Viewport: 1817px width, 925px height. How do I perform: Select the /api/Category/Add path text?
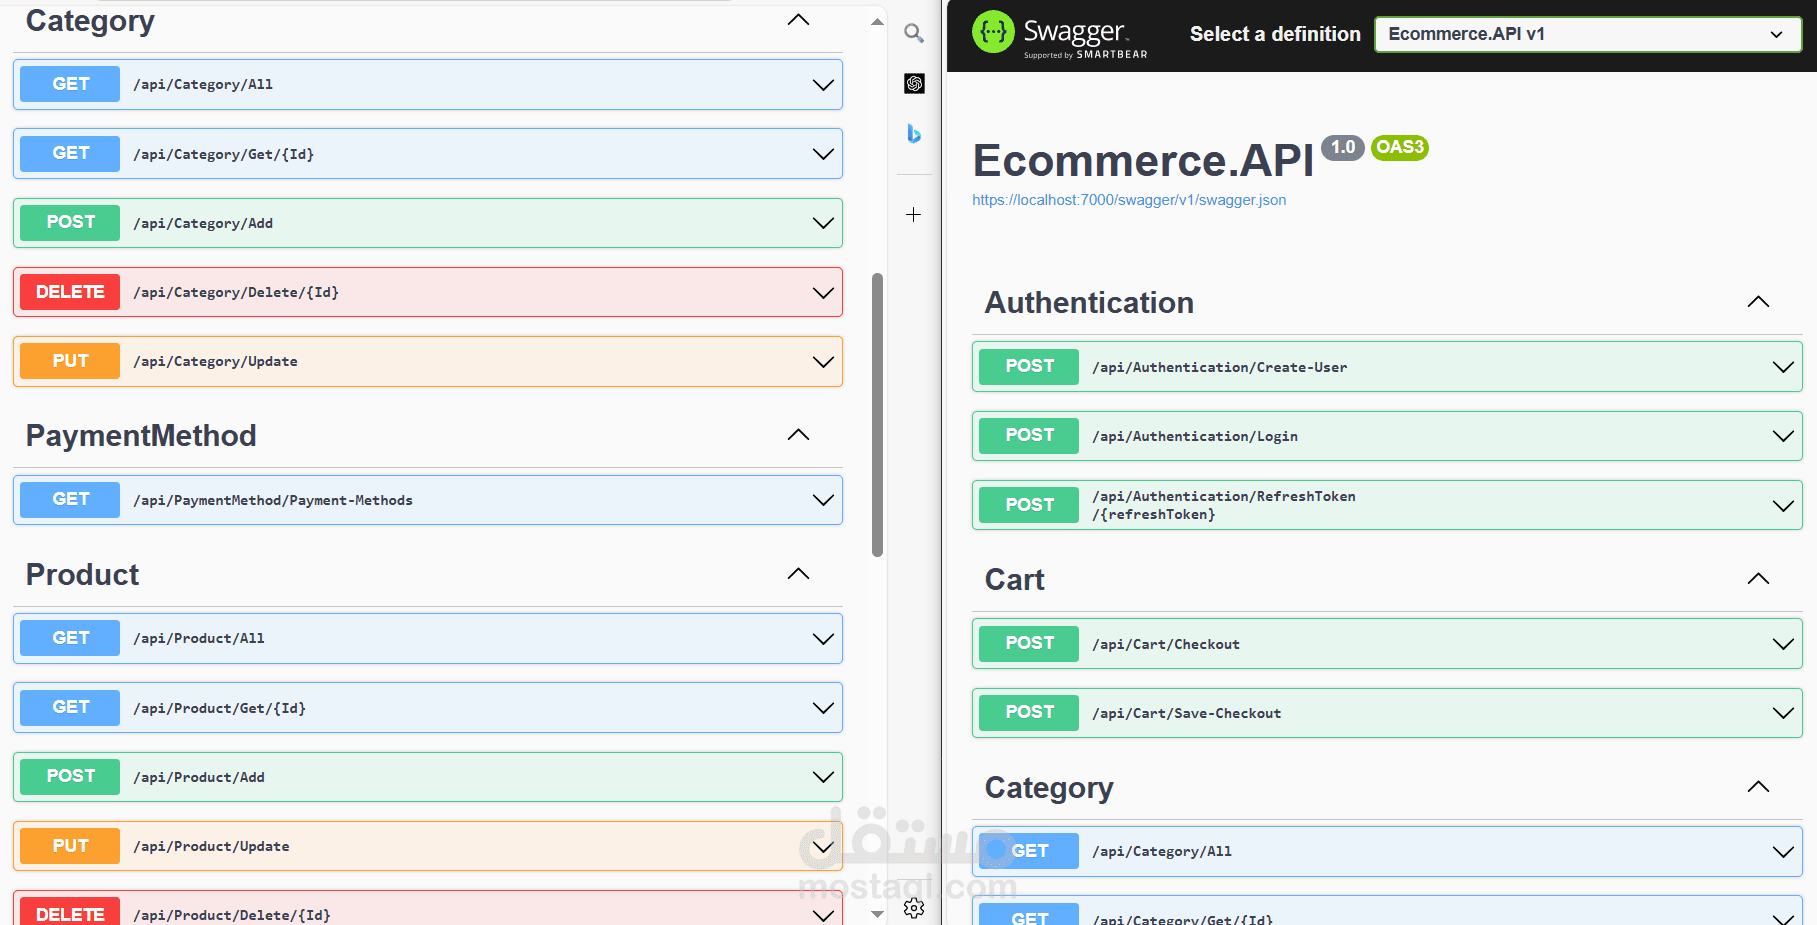click(x=203, y=223)
